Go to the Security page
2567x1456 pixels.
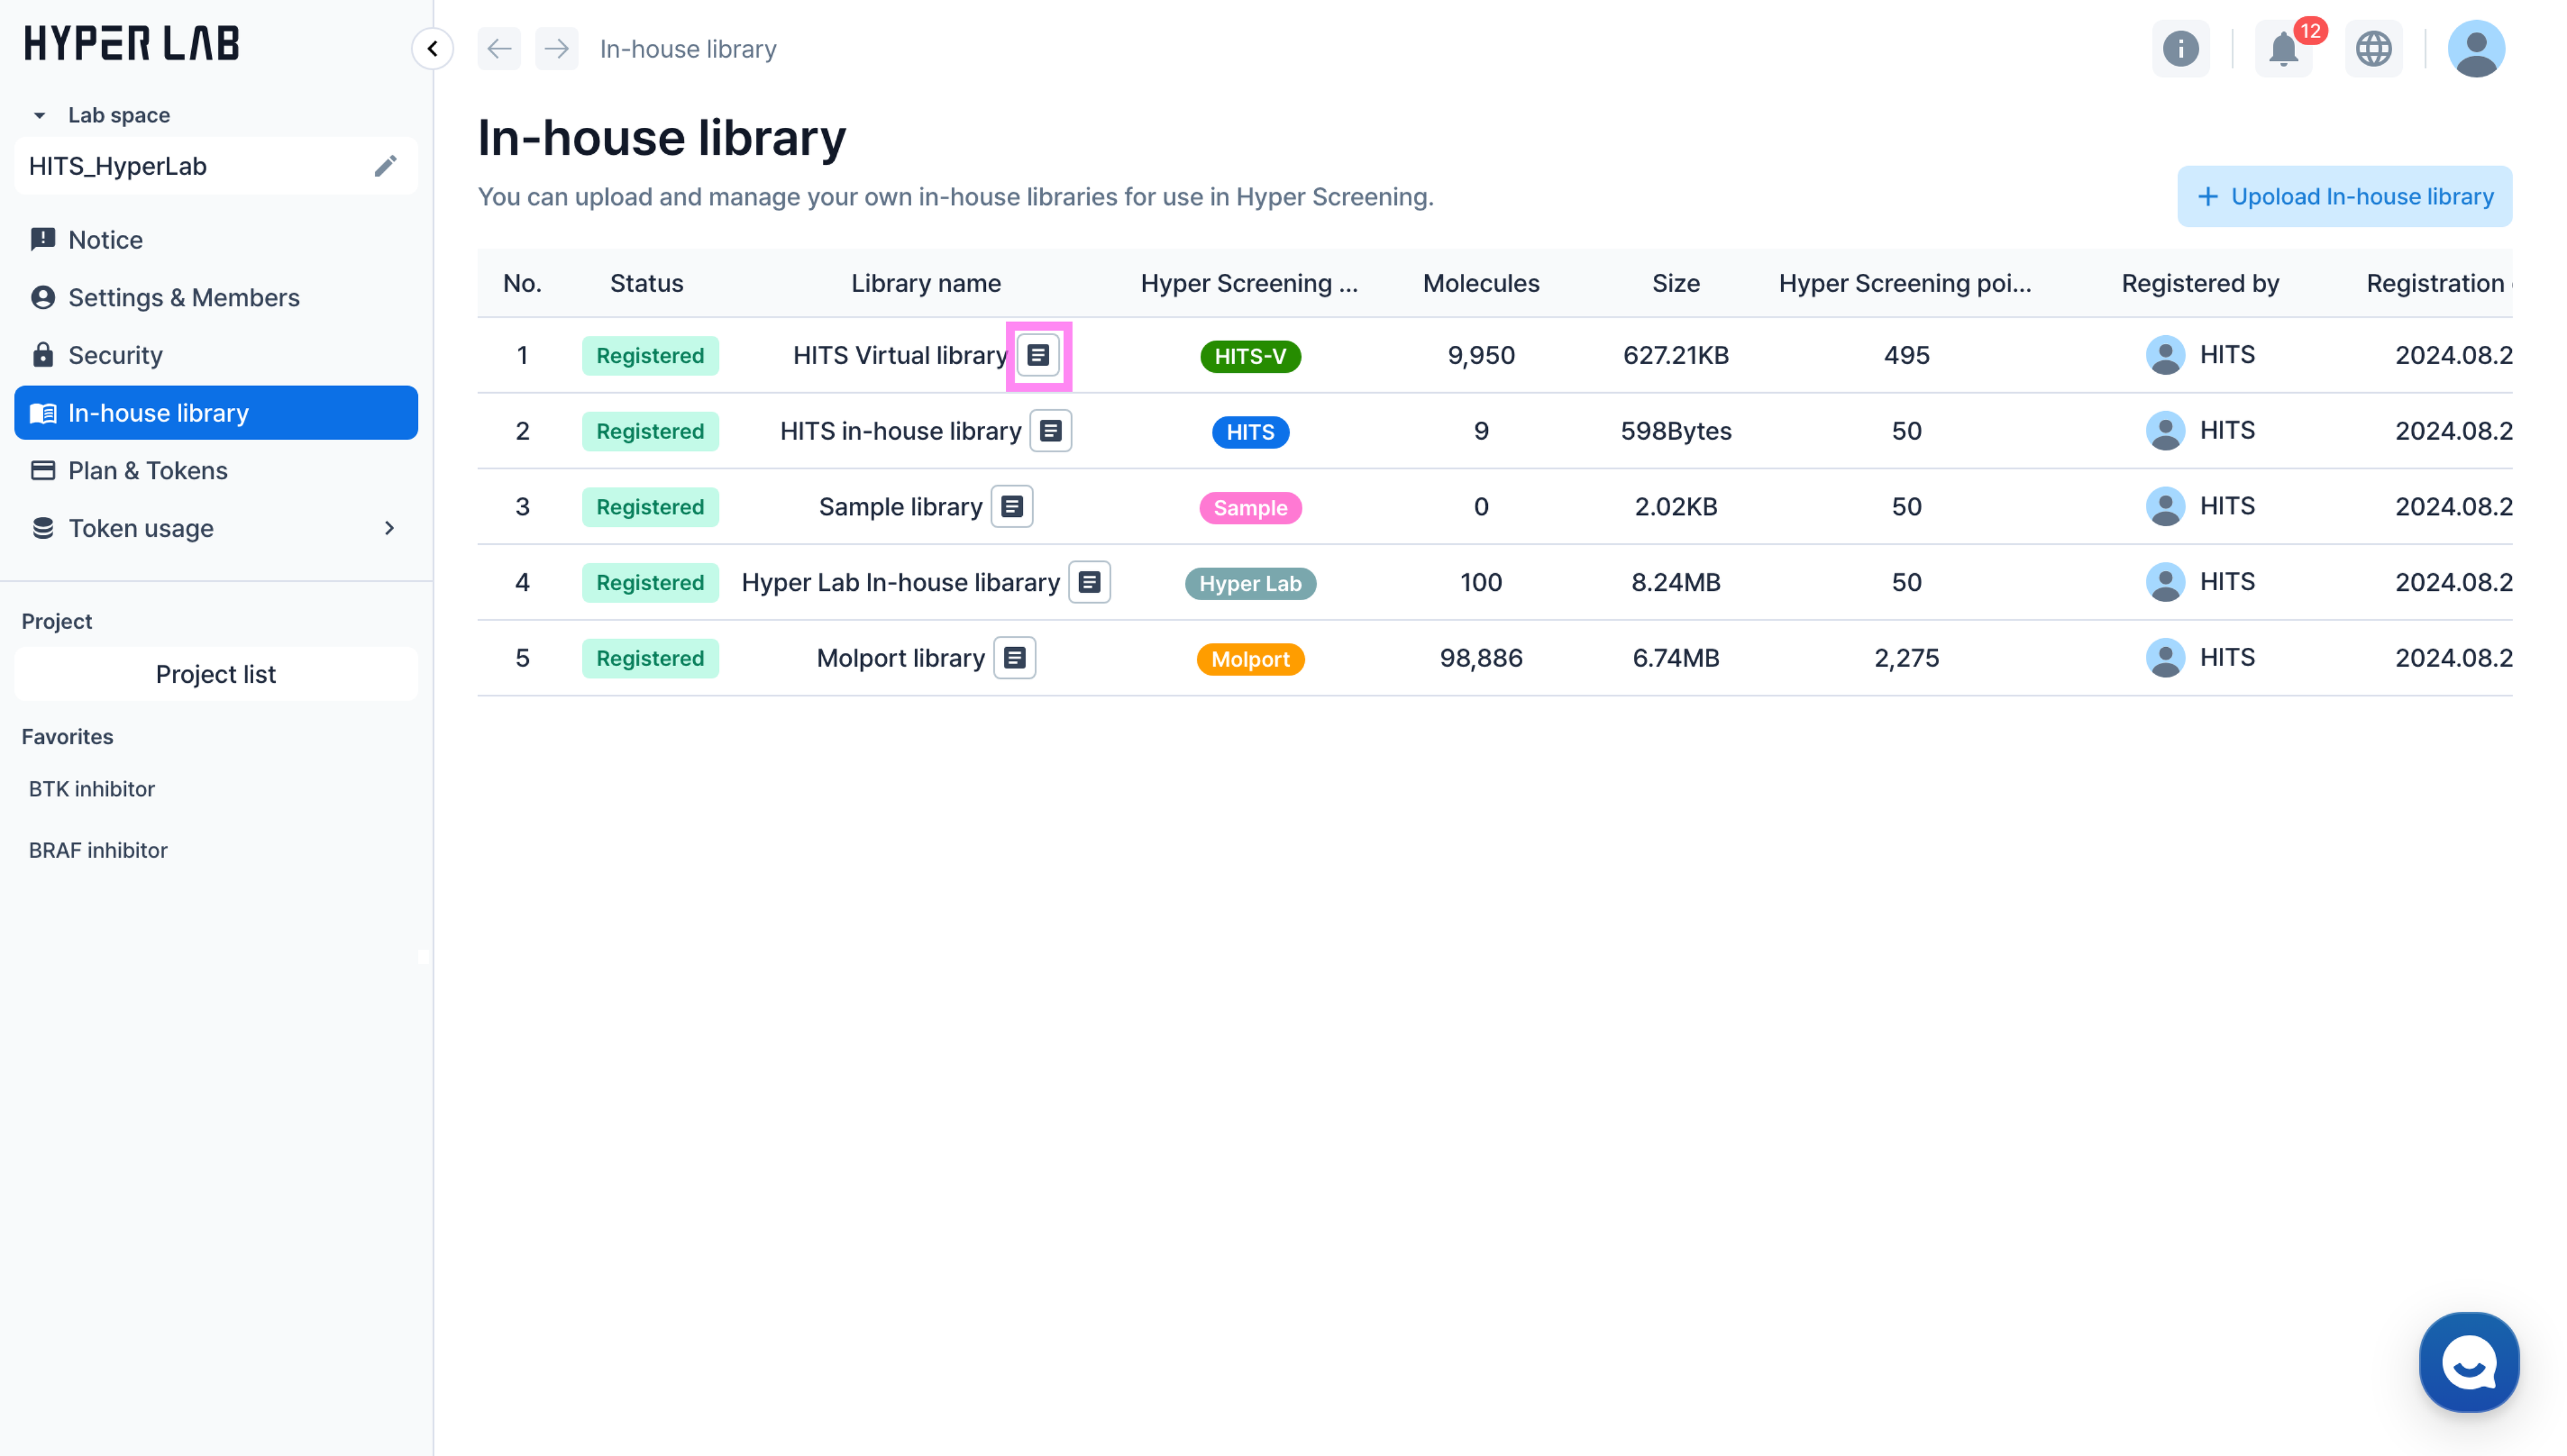click(x=115, y=355)
